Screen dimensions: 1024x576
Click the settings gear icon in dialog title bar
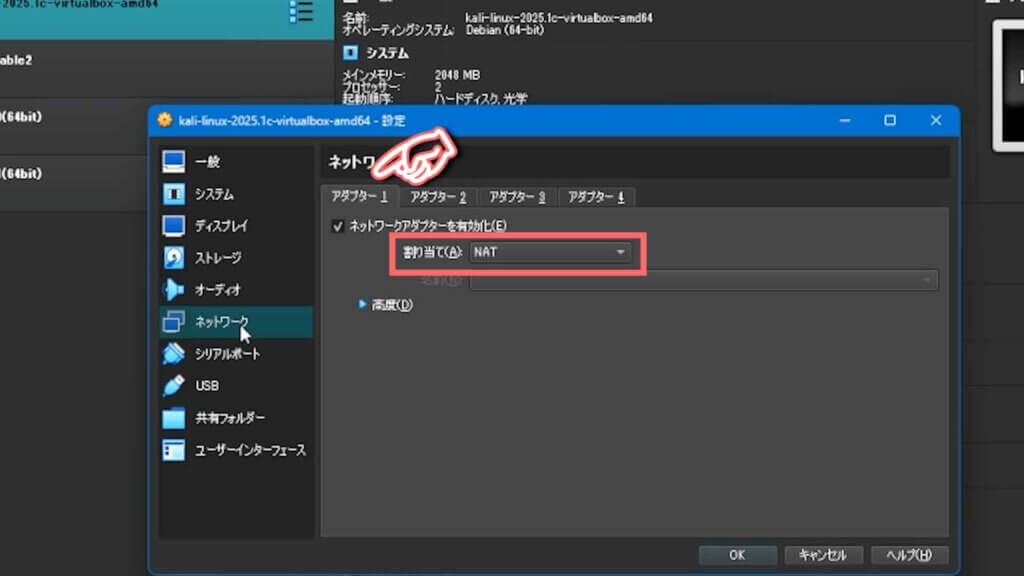click(165, 120)
